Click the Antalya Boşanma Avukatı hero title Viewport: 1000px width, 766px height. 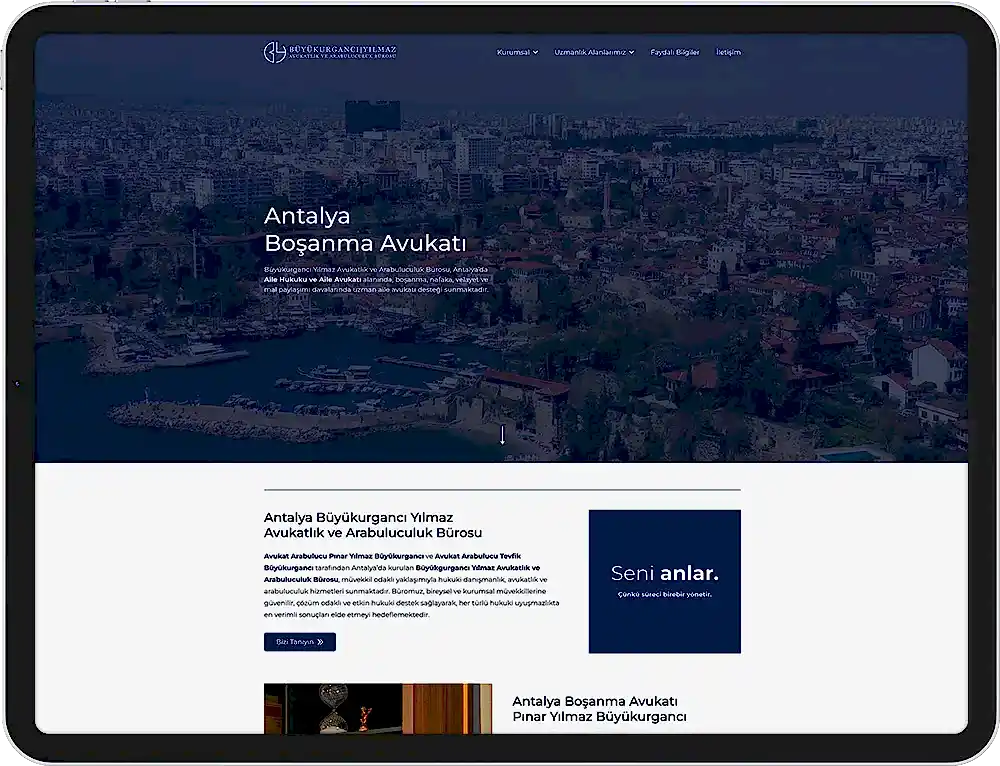click(x=365, y=229)
